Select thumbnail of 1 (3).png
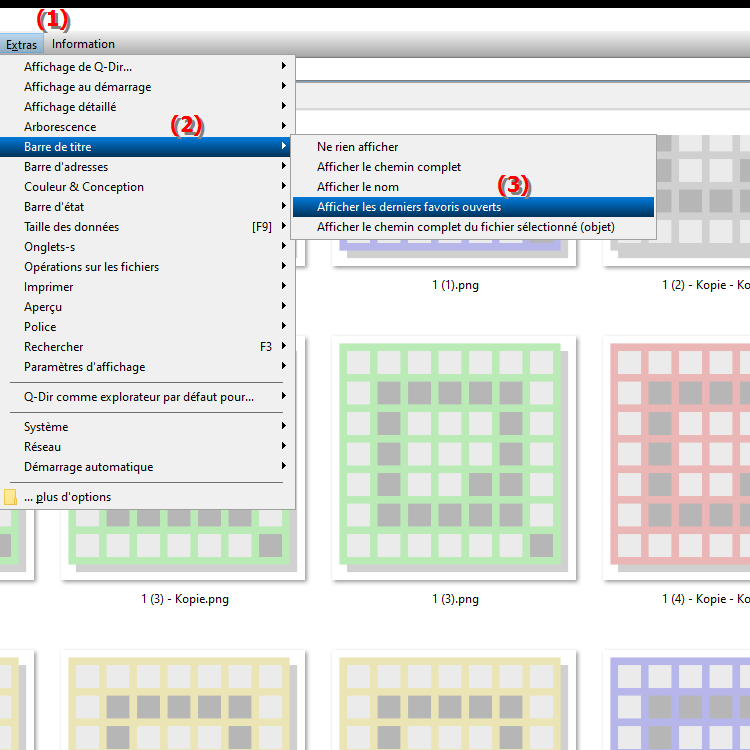The width and height of the screenshot is (750, 750). coord(454,458)
